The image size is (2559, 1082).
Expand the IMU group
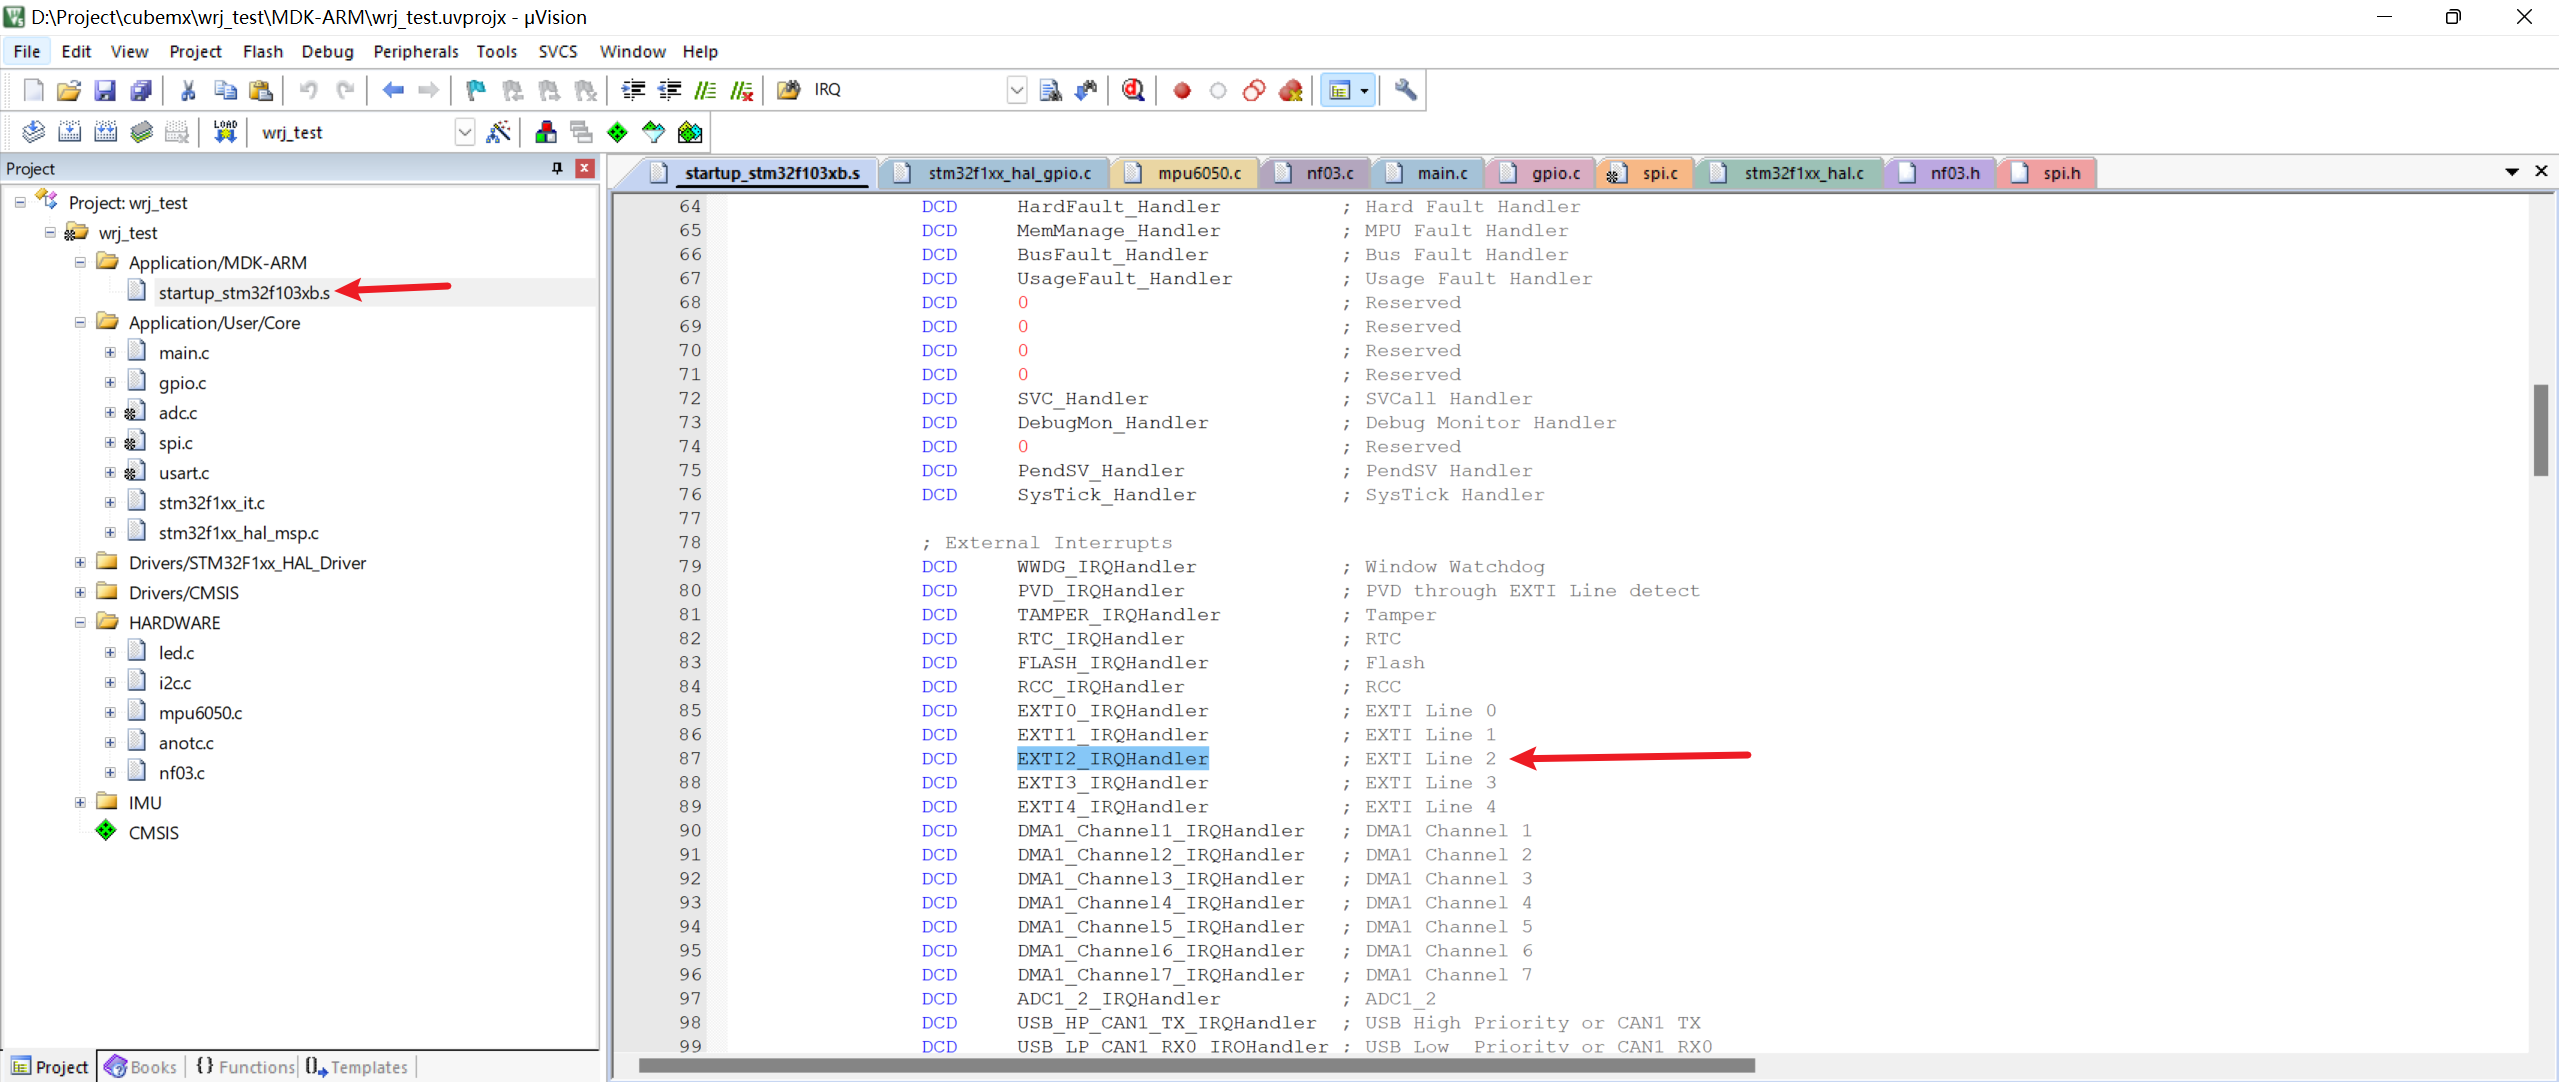coord(80,803)
